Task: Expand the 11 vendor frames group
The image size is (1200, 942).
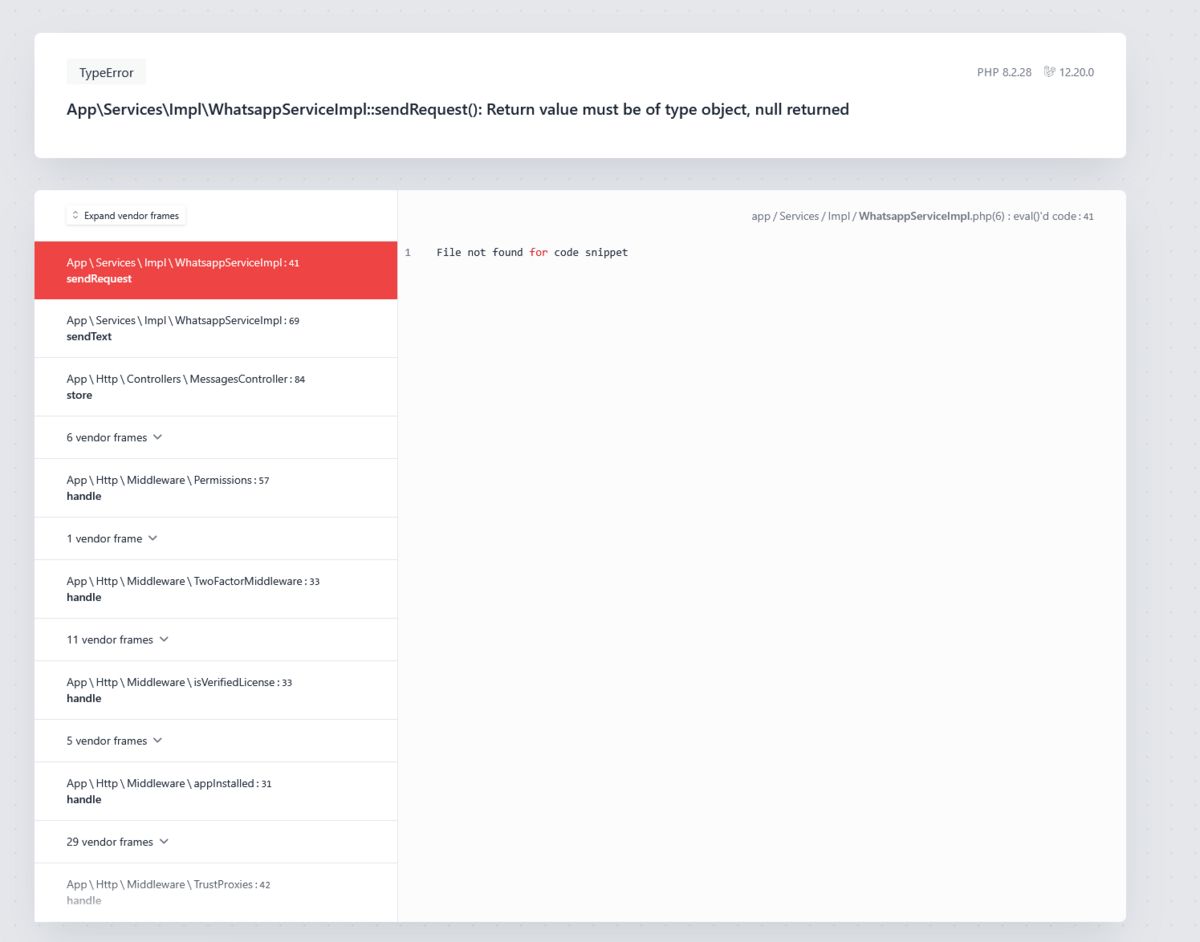Action: (216, 639)
